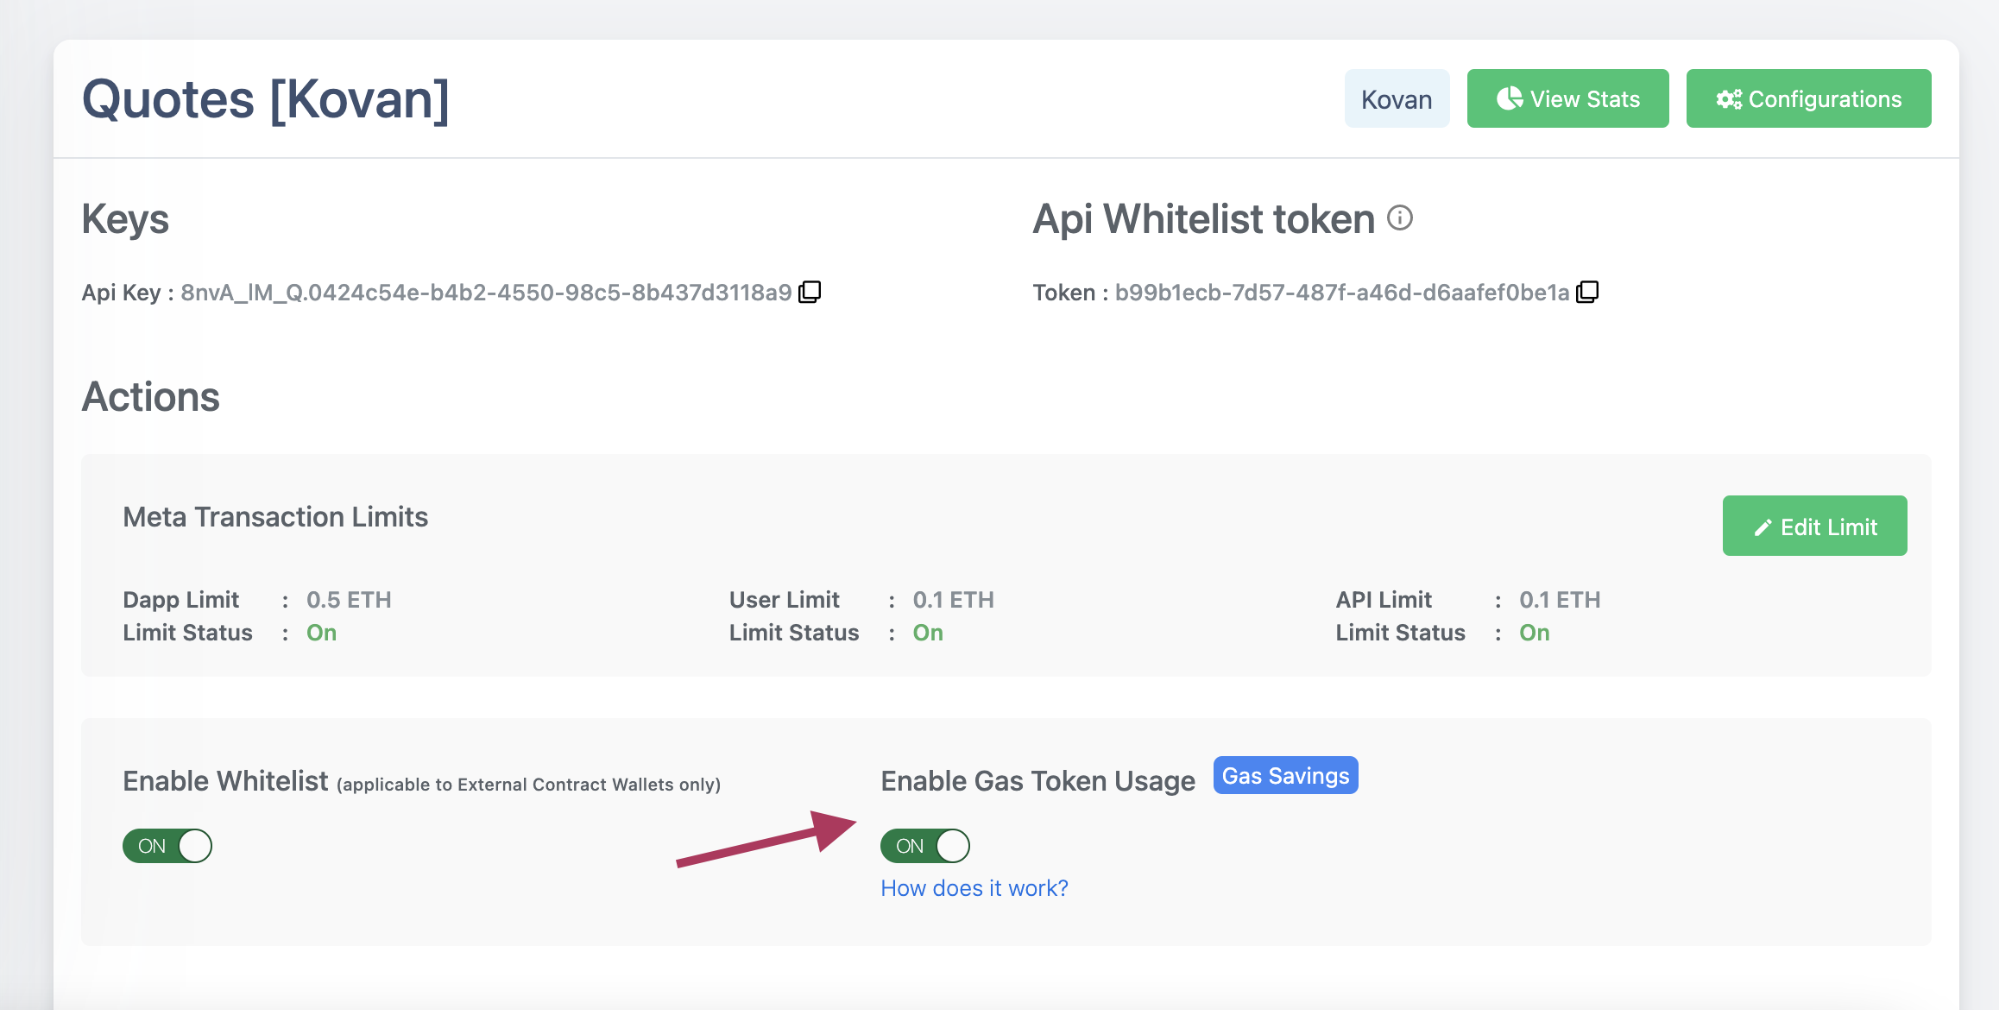Open the Configurations page
1999x1010 pixels.
coord(1808,99)
